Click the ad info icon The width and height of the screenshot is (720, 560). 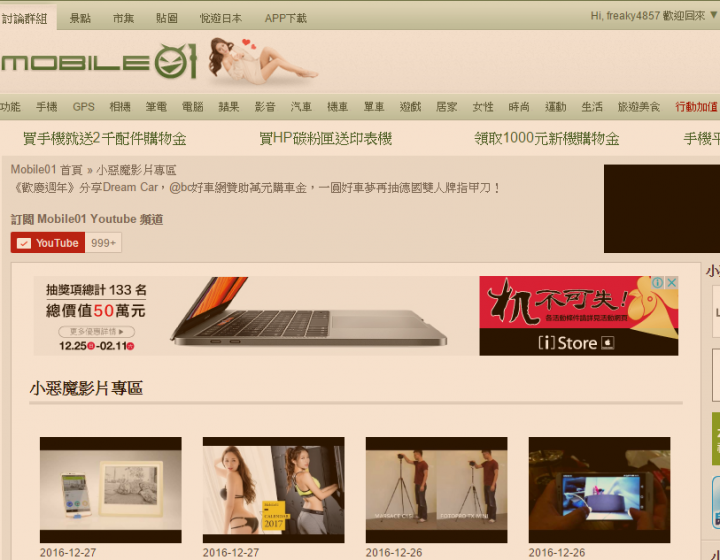[658, 283]
